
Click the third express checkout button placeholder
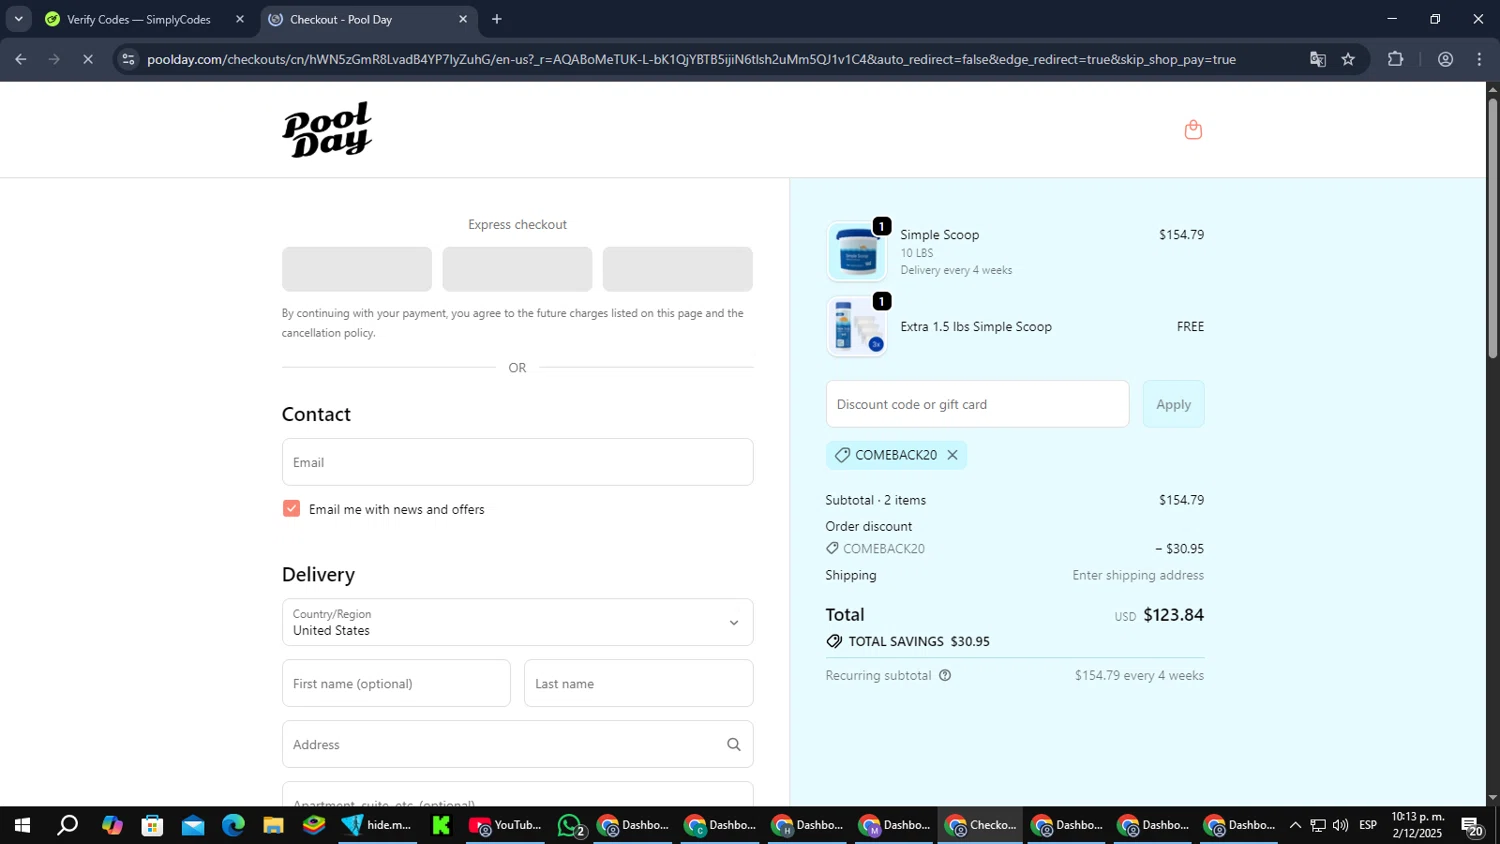pyautogui.click(x=677, y=269)
